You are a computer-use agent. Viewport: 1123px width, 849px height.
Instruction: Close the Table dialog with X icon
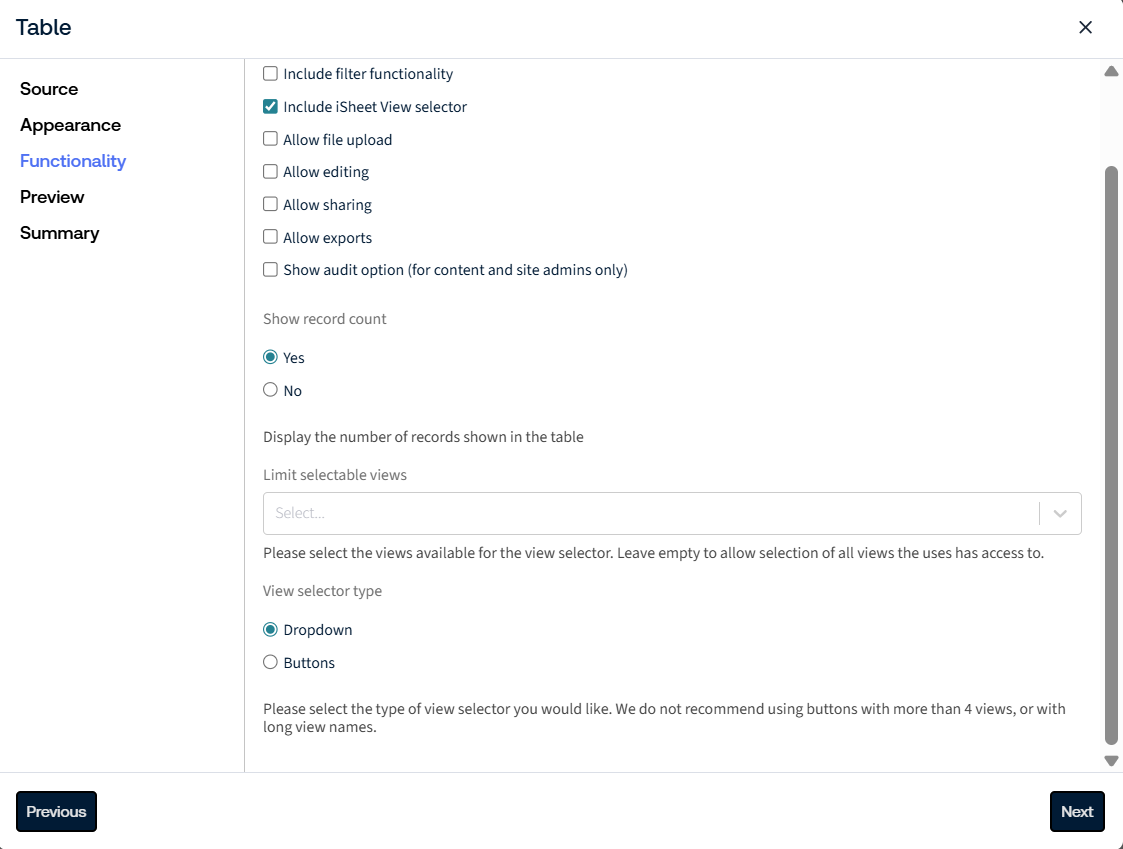pyautogui.click(x=1085, y=27)
